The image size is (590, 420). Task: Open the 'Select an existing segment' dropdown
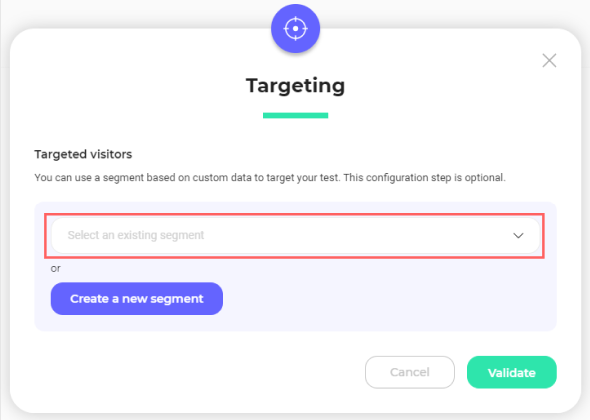[x=295, y=236]
